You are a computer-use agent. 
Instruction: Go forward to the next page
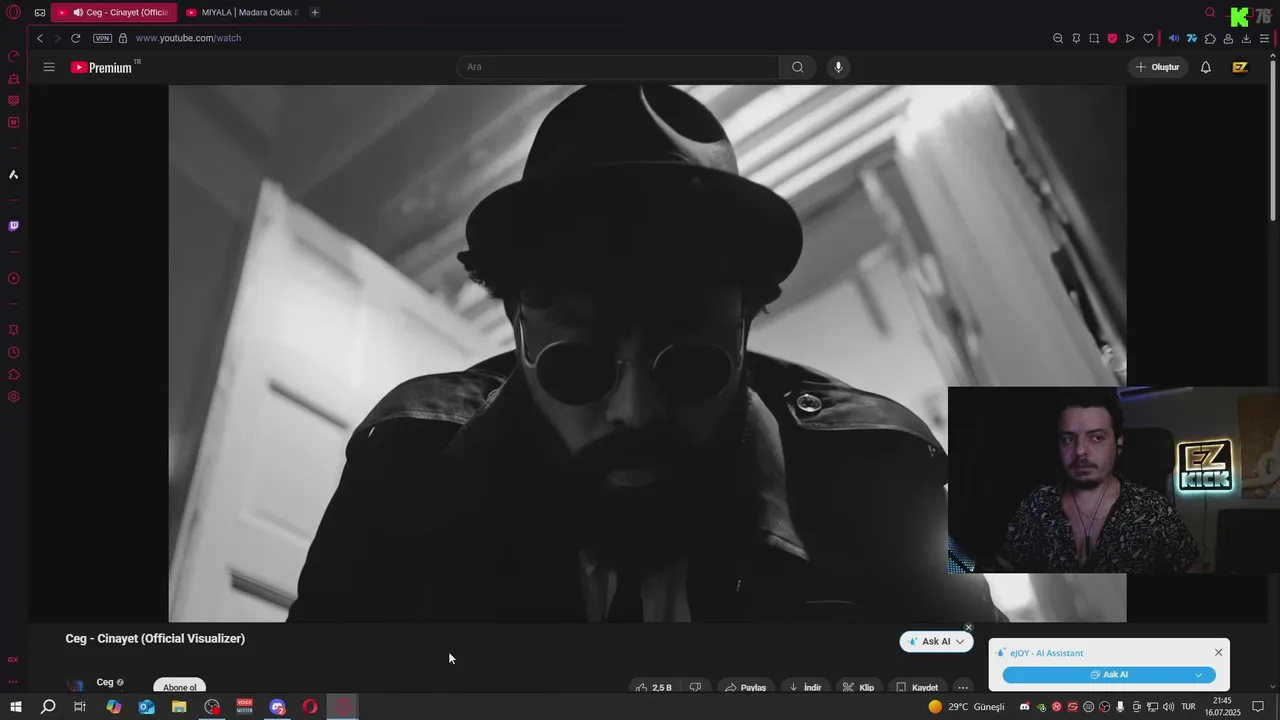(57, 38)
